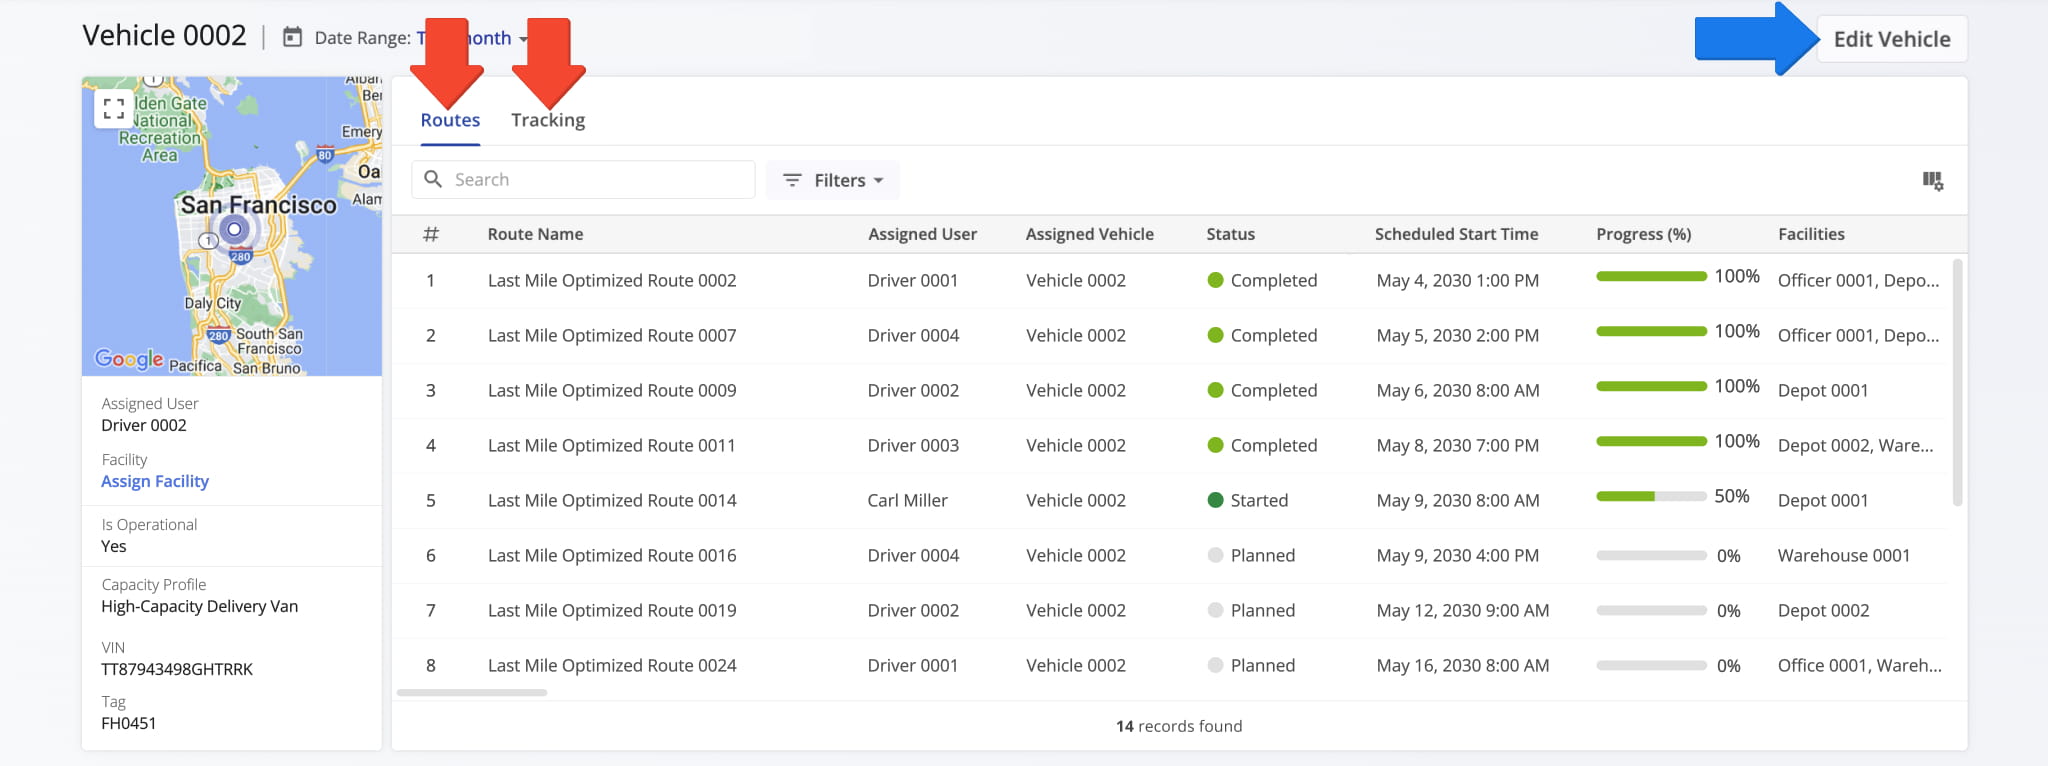Click the 50% progress bar of Route 0014

pos(1650,497)
